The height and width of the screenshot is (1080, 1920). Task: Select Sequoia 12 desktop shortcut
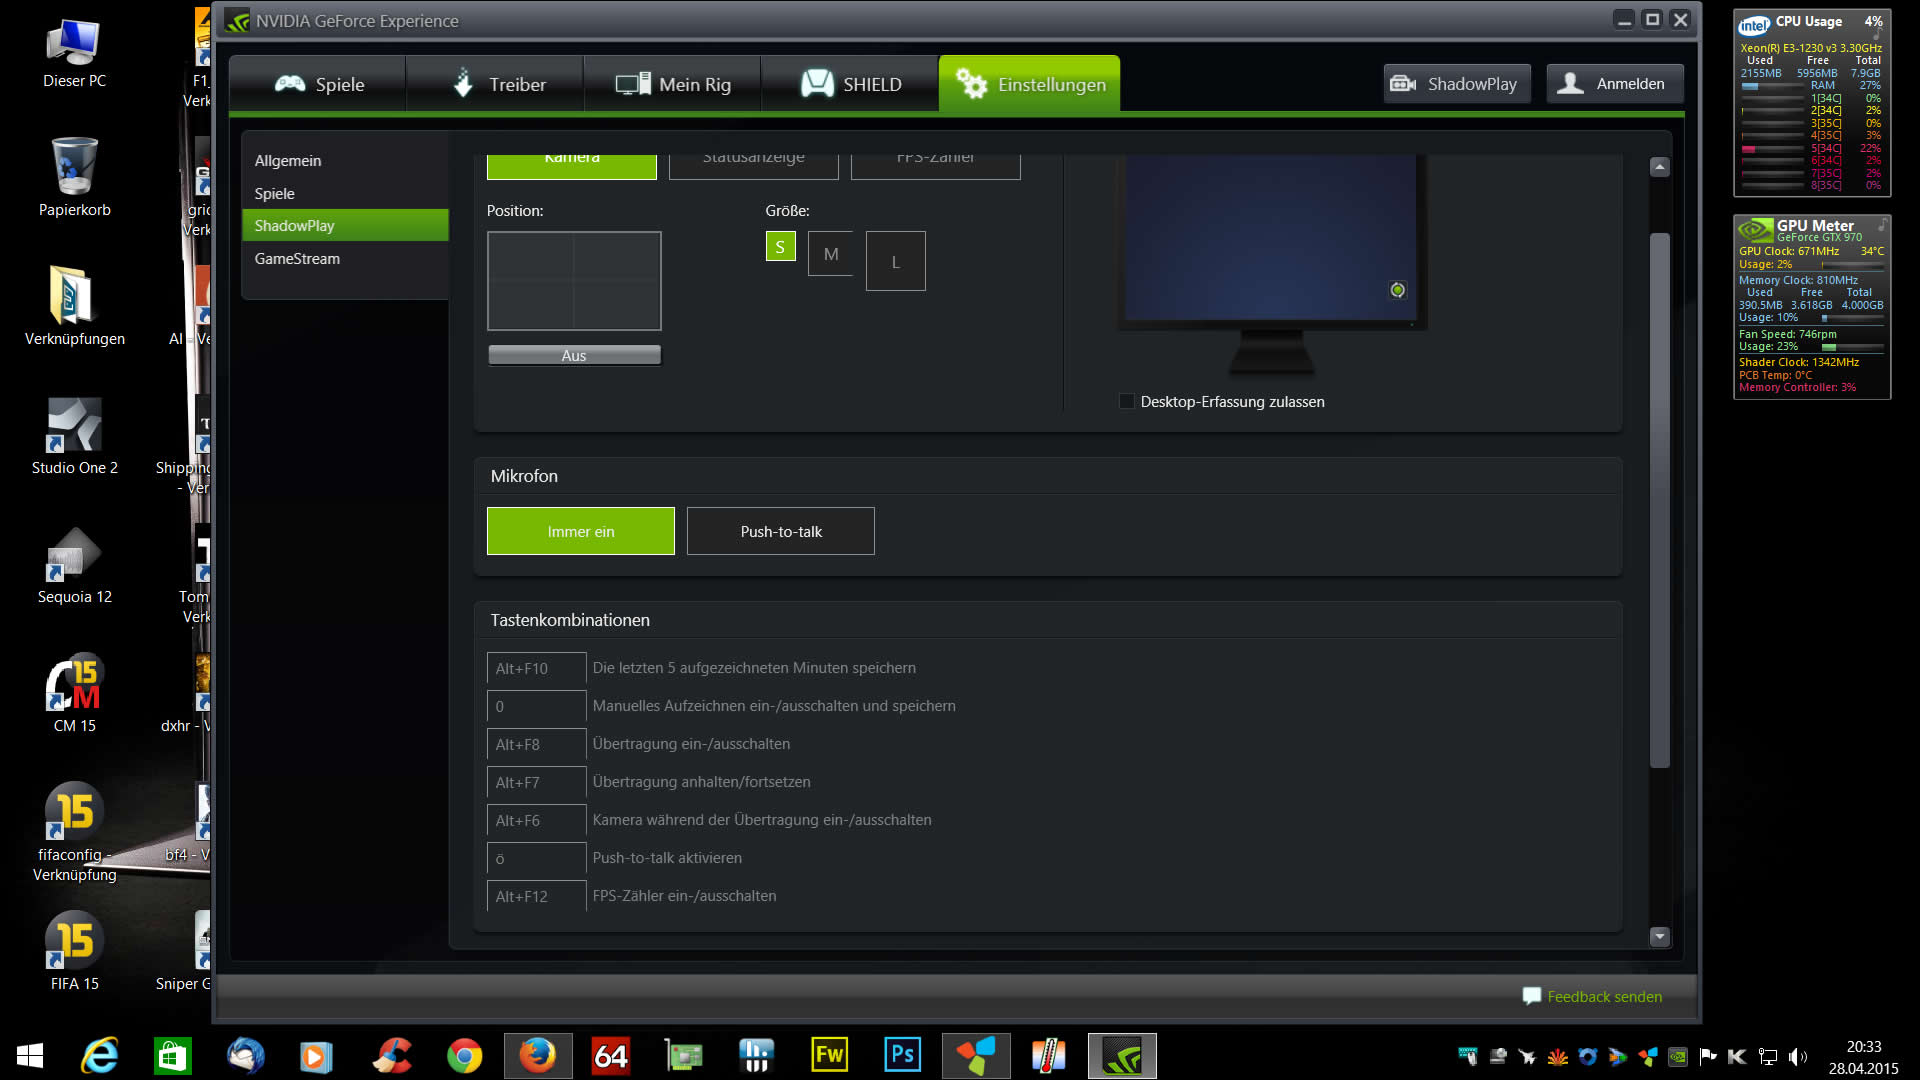point(75,566)
